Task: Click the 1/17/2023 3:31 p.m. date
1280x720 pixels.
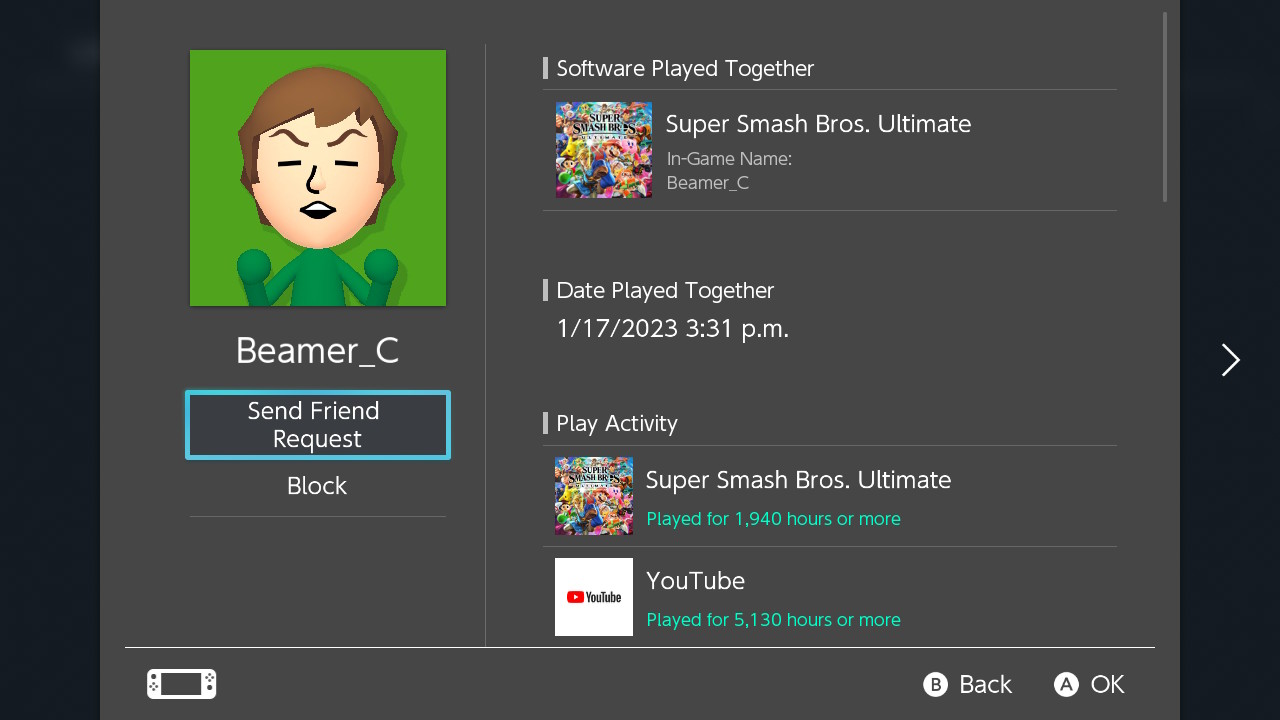Action: click(673, 328)
